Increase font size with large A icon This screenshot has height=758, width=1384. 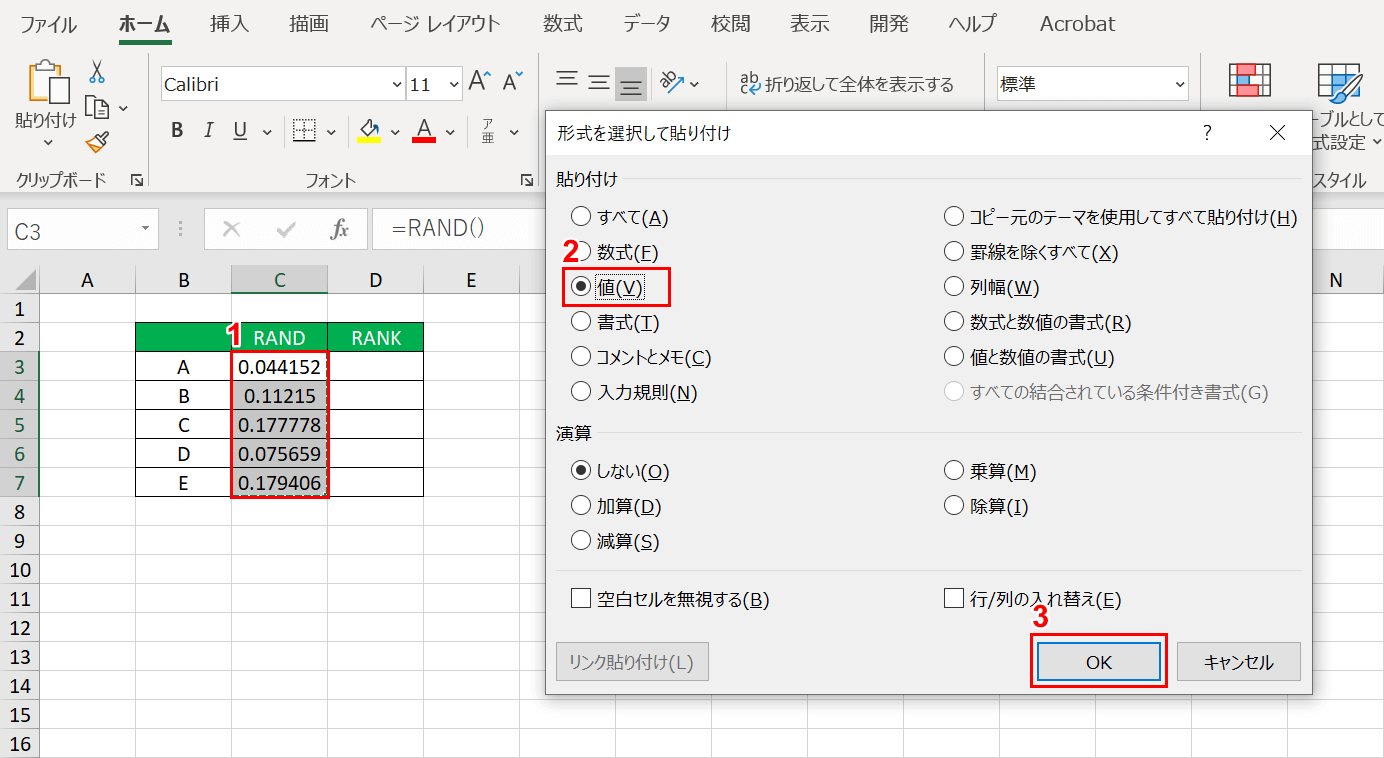click(x=480, y=83)
